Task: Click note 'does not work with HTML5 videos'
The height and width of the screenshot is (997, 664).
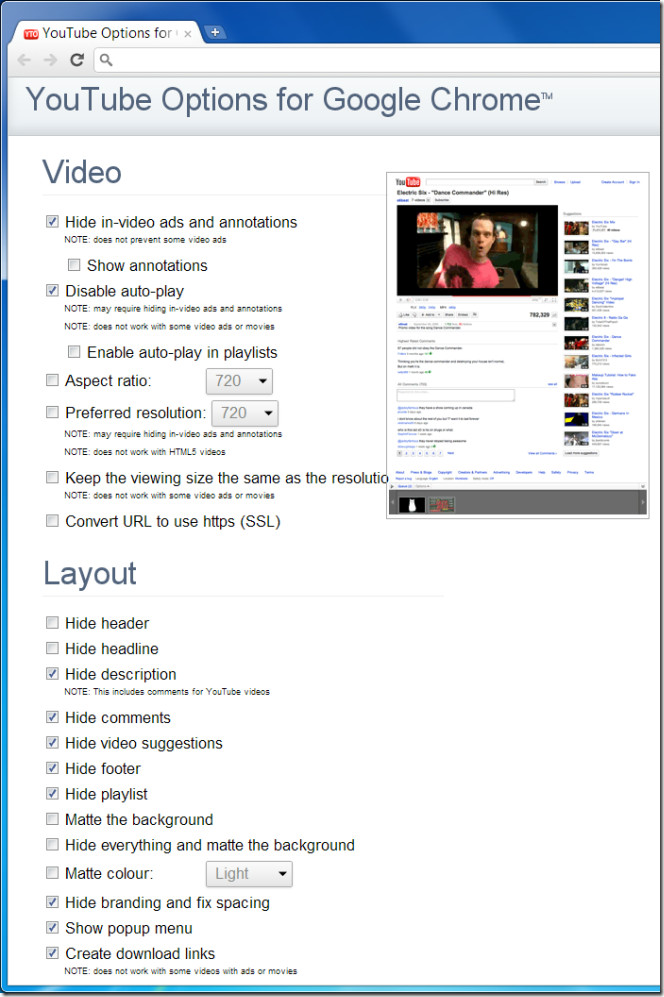Action: 144,451
